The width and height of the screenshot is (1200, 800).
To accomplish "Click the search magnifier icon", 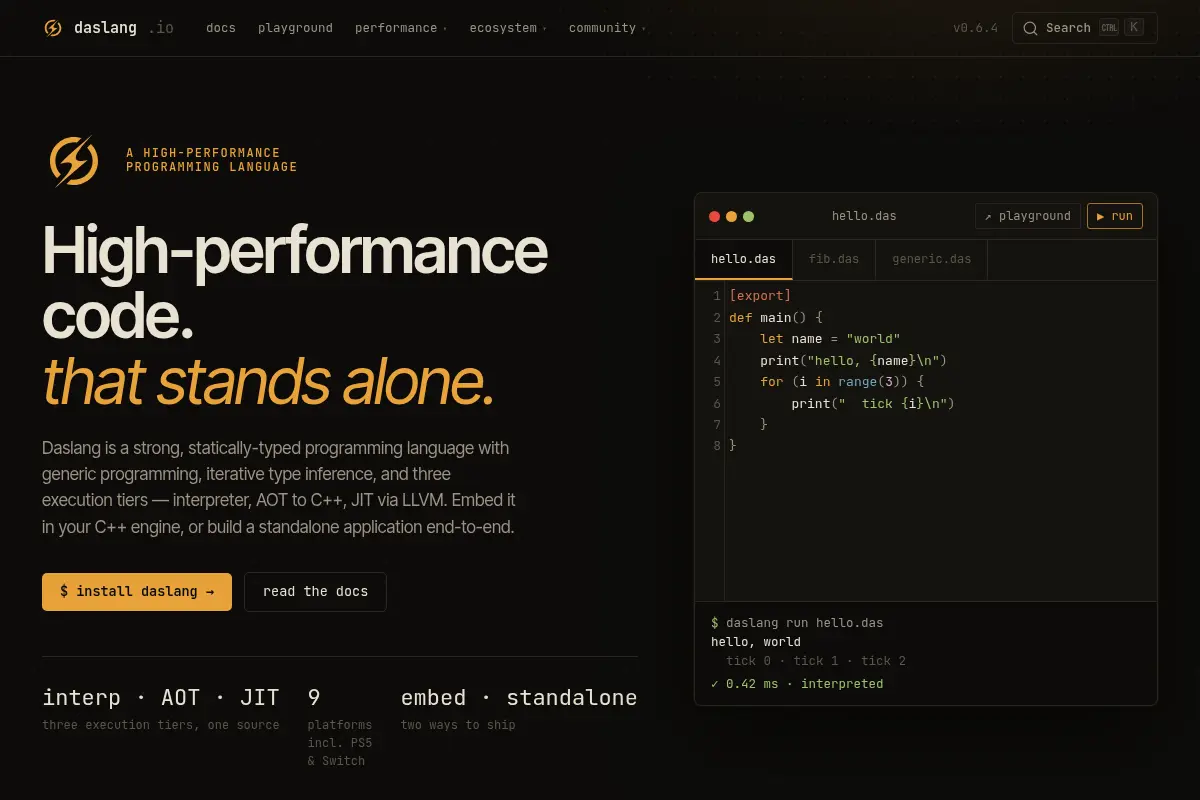I will tap(1030, 28).
